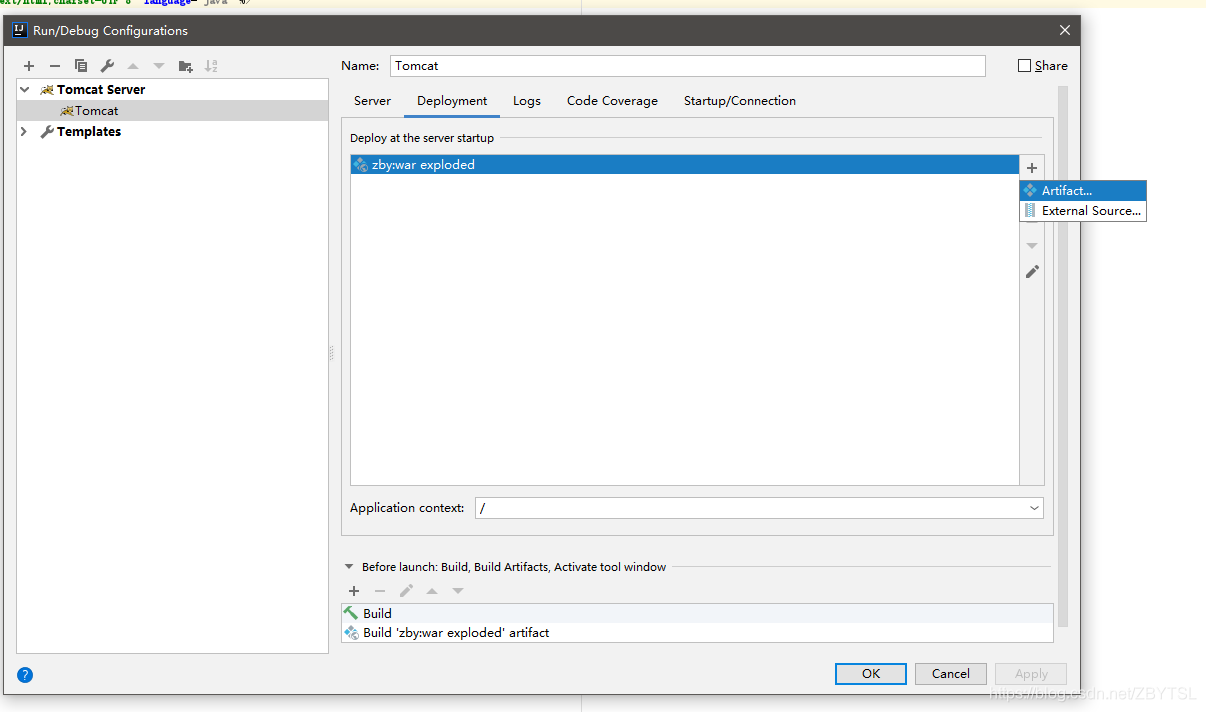Click the Apply button
1206x712 pixels.
pos(1031,674)
